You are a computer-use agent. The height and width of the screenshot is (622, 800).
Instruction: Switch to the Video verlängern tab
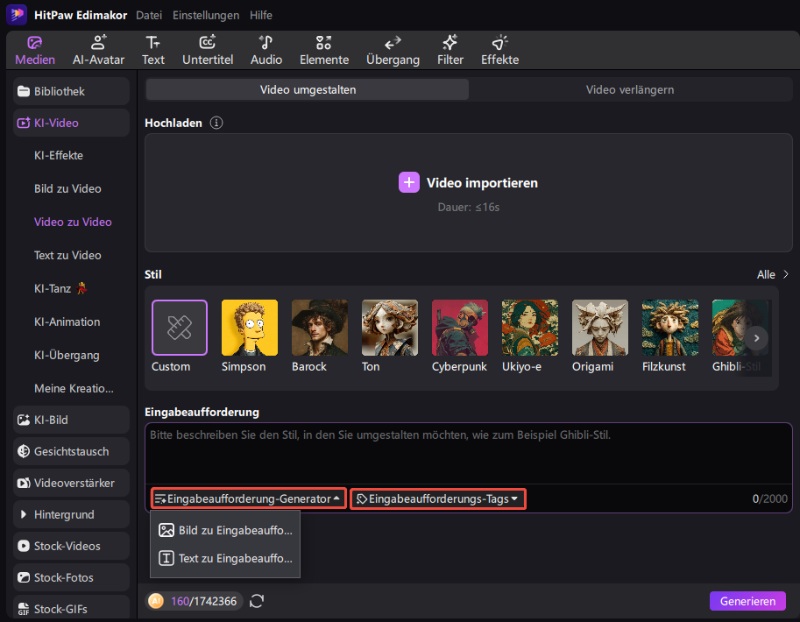click(629, 90)
